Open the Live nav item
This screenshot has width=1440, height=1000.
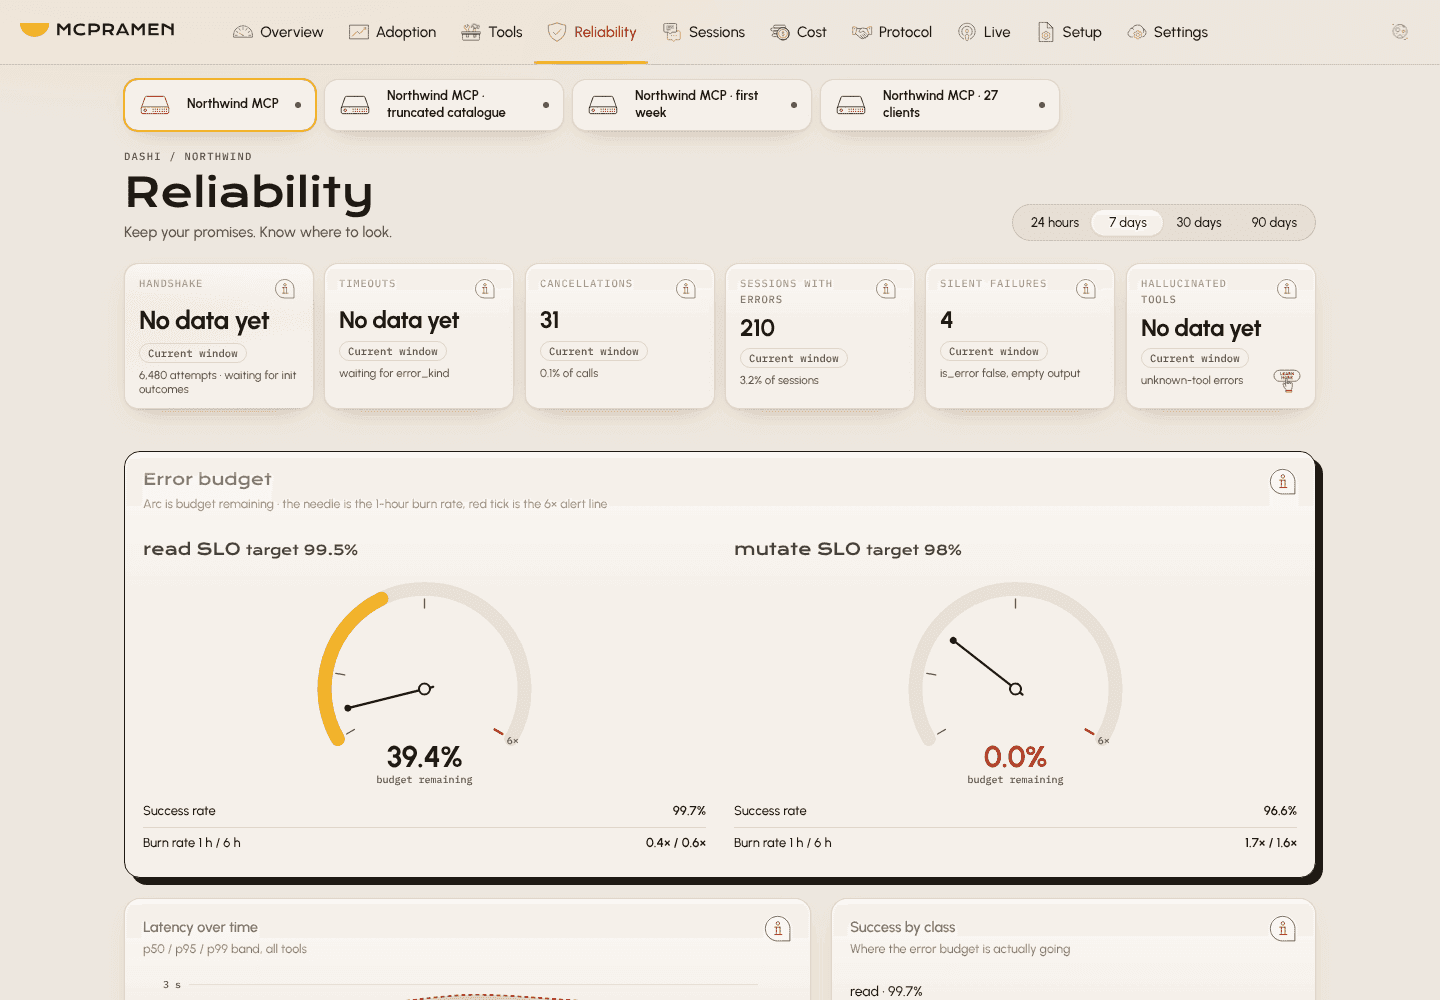pos(984,32)
